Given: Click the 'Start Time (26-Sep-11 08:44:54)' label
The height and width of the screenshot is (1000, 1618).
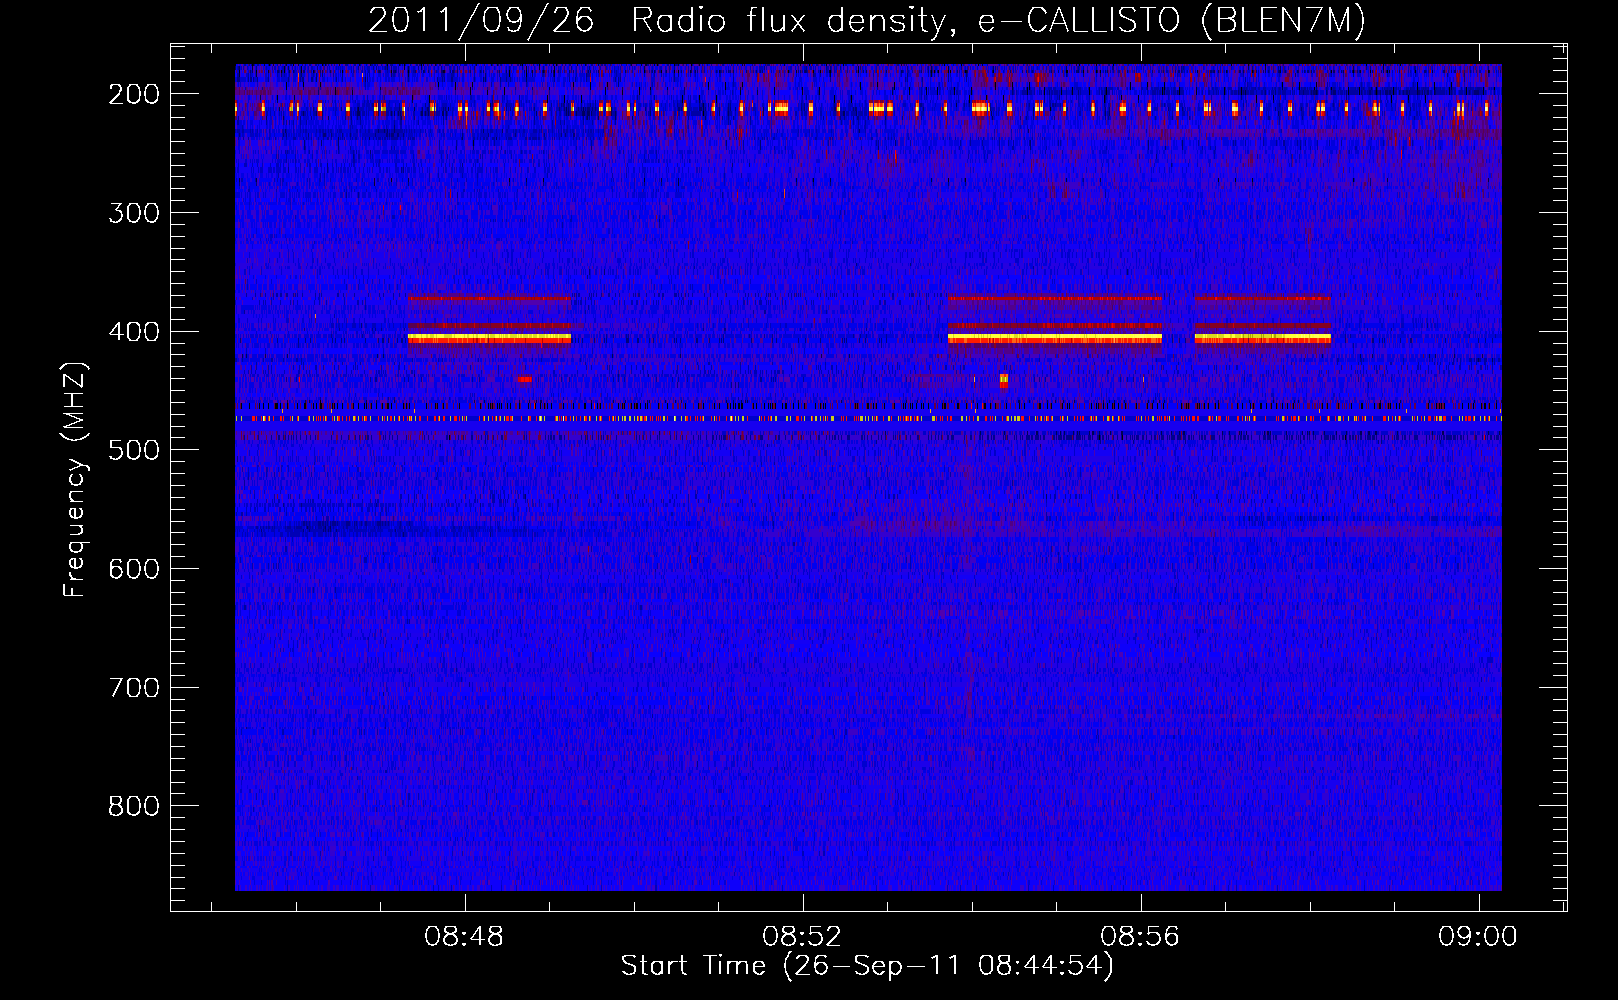Looking at the screenshot, I should click(x=867, y=966).
